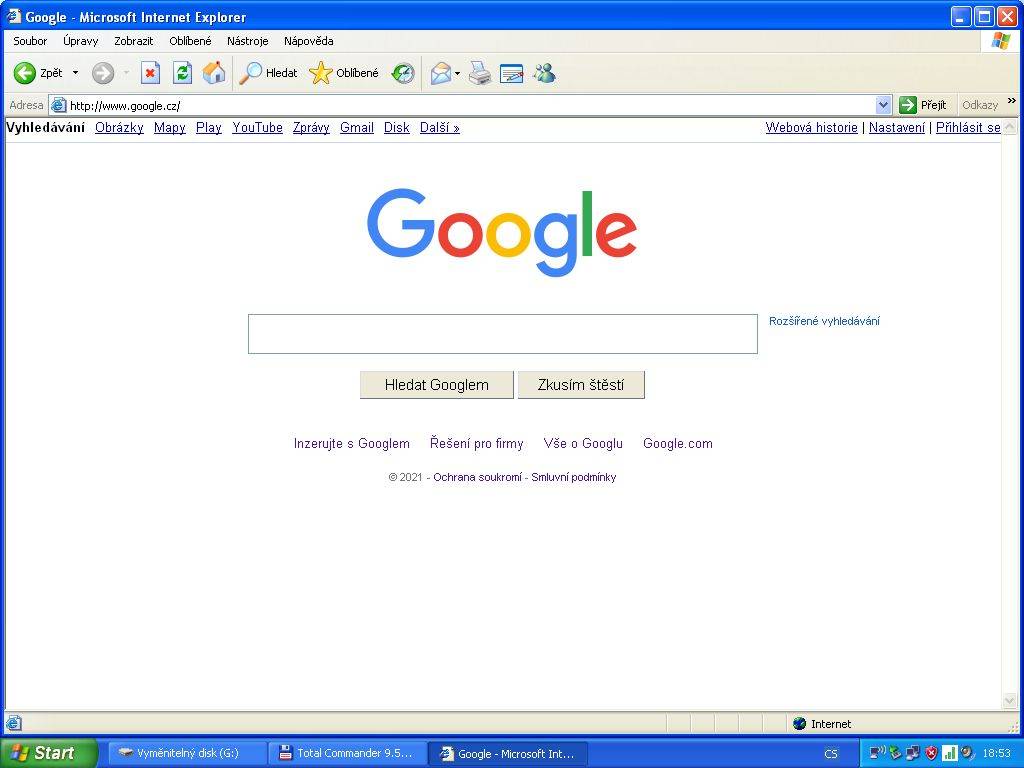Open Rozšířené vyhledávání advanced search link

pos(824,321)
